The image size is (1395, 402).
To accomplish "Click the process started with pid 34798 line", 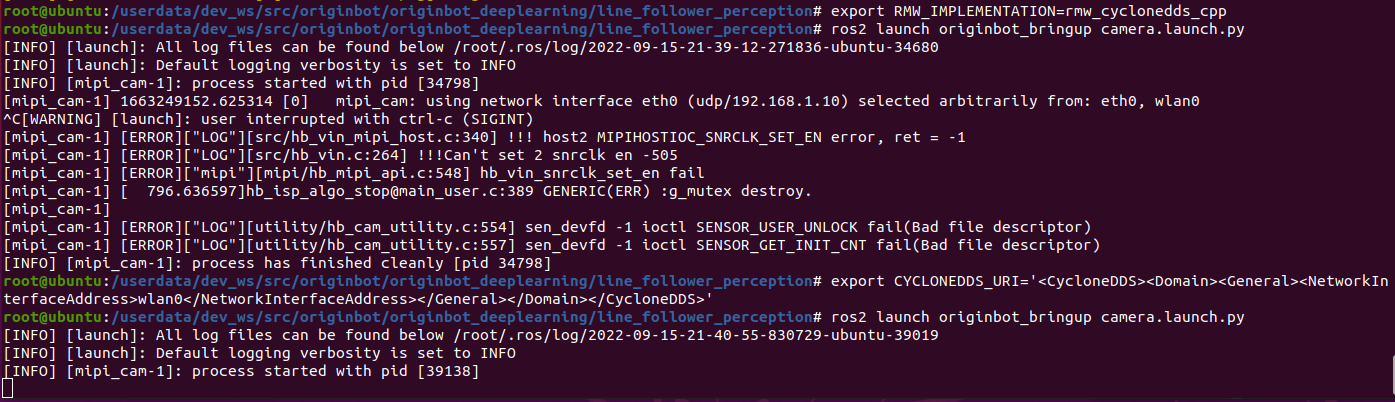I will click(x=242, y=82).
